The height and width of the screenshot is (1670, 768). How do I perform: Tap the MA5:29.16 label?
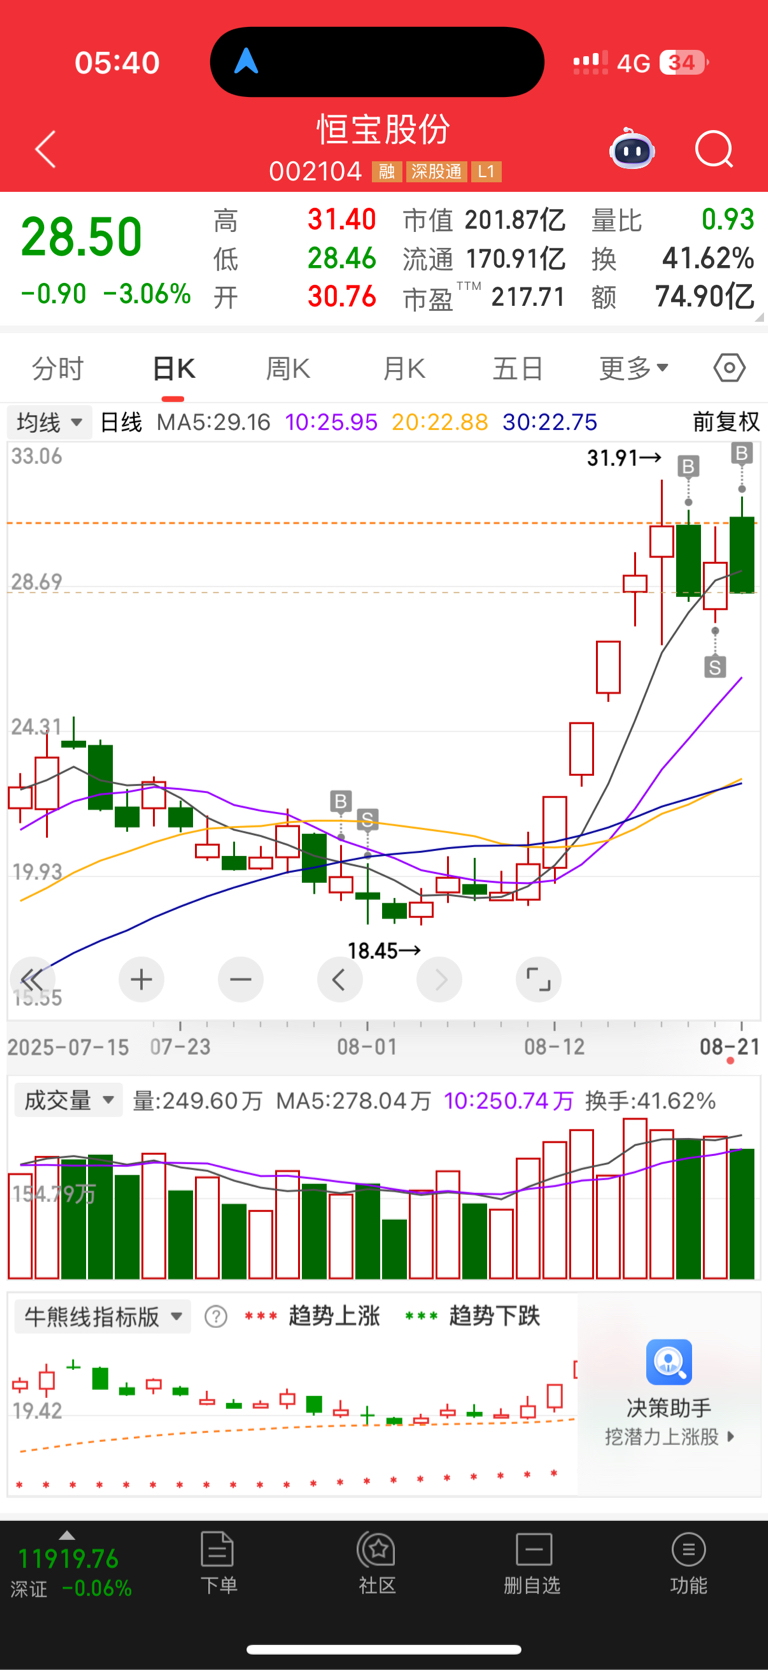pos(214,422)
